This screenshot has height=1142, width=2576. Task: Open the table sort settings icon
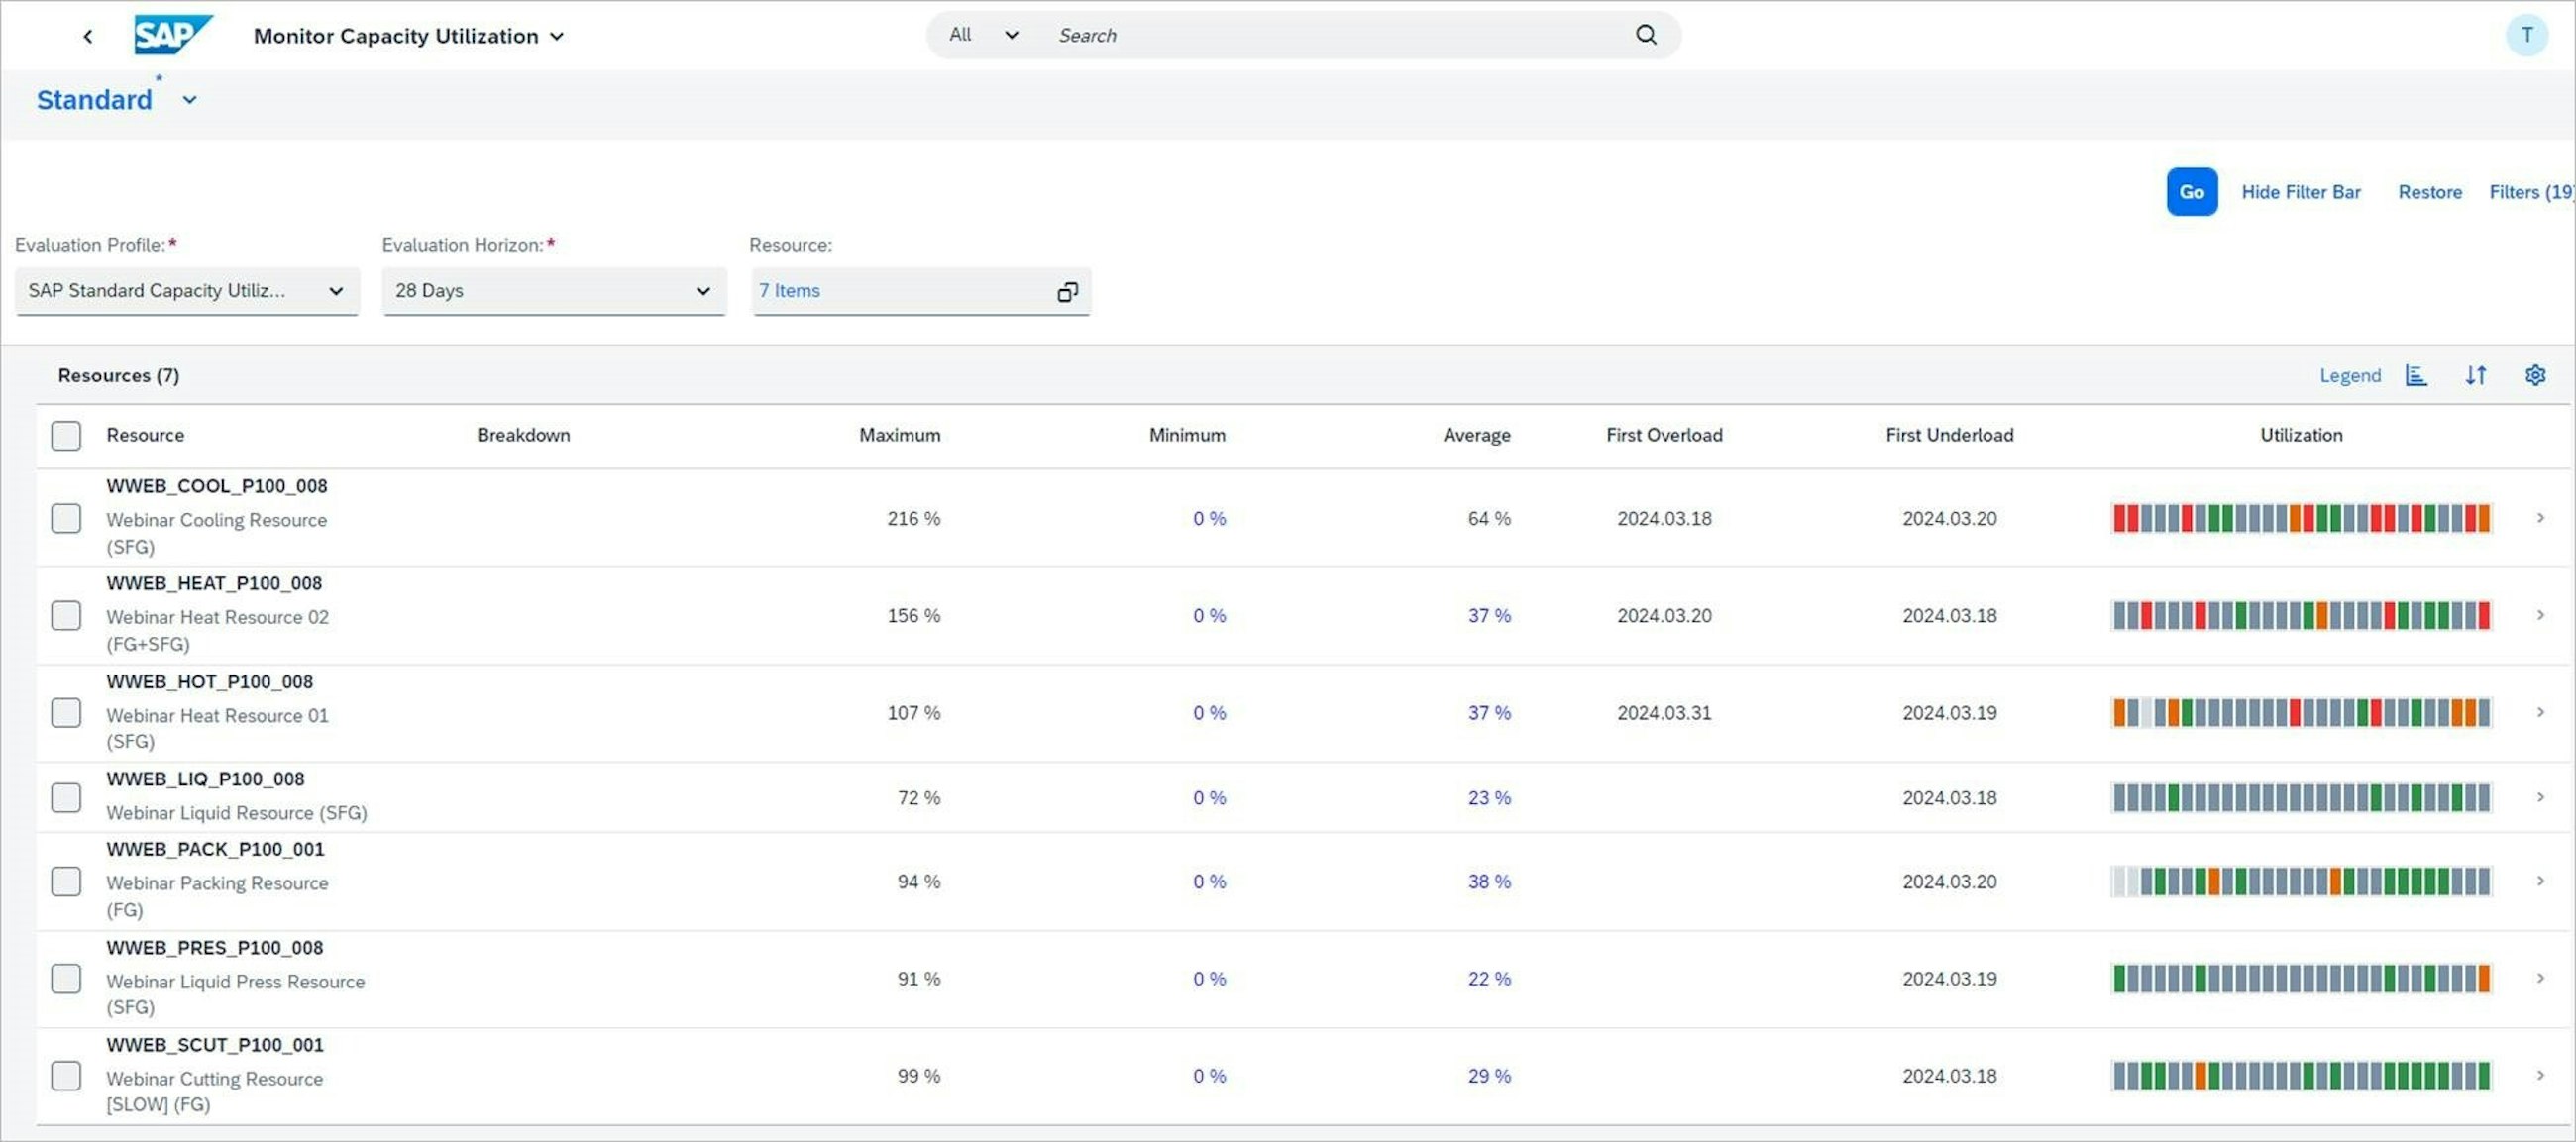point(2475,375)
